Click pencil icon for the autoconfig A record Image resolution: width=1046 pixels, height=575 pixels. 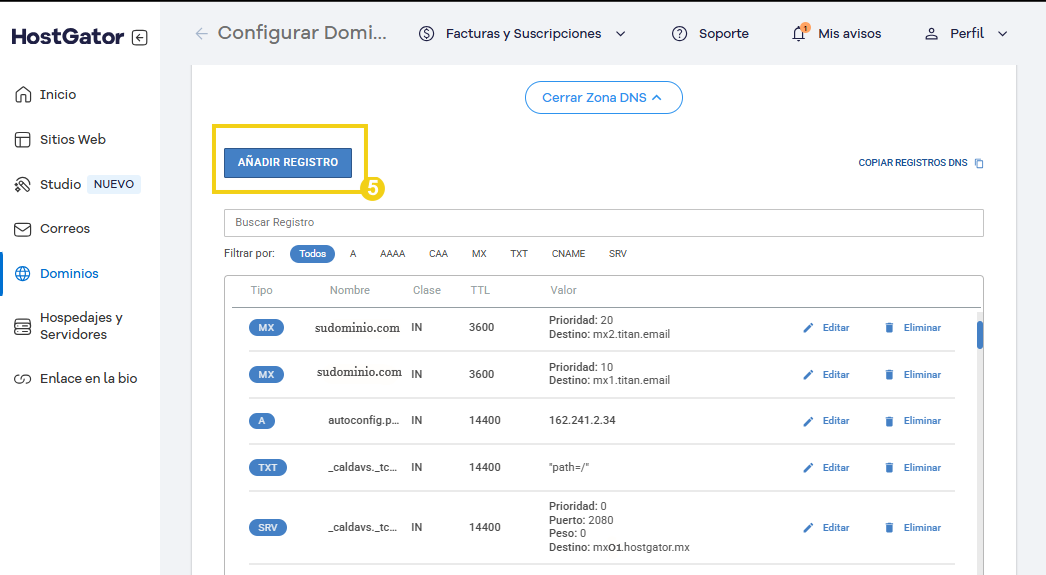point(808,421)
